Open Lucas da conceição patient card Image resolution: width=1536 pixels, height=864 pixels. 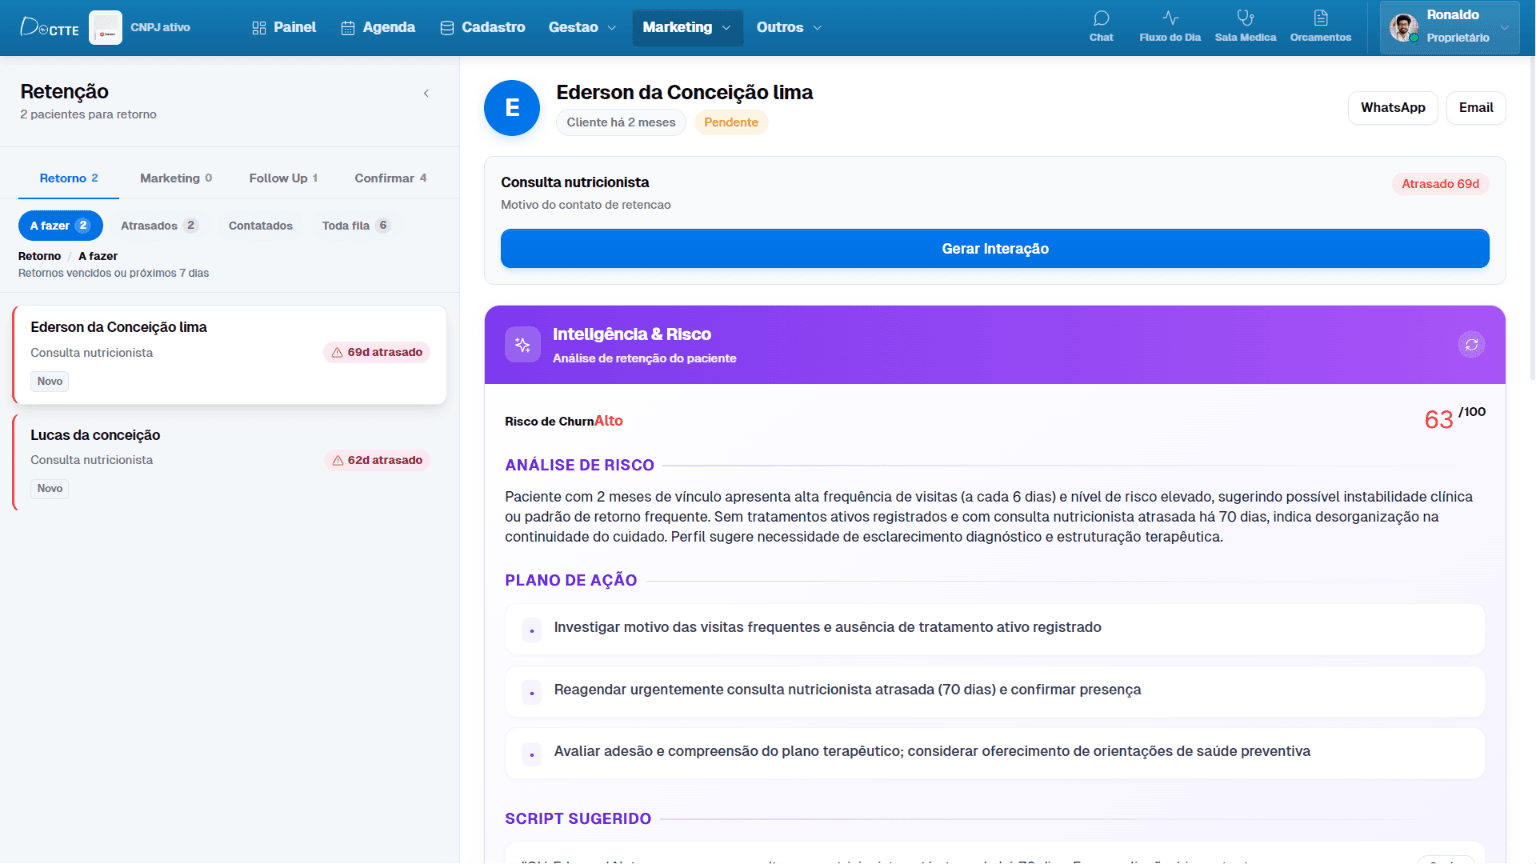pos(229,462)
